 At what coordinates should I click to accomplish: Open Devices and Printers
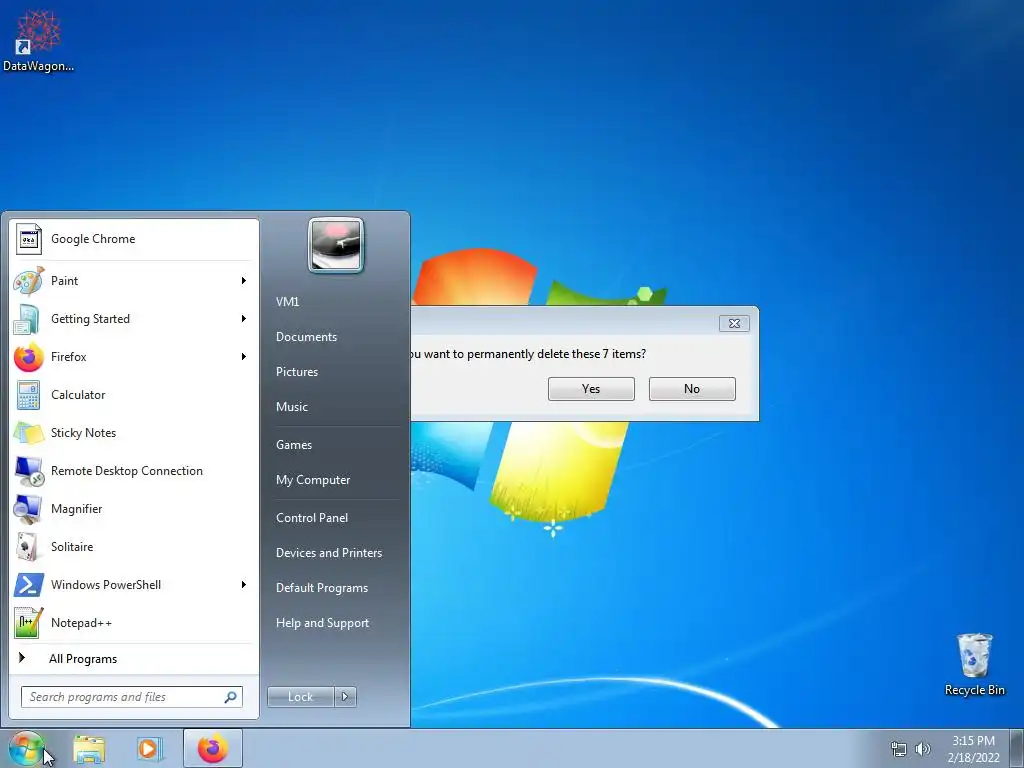pos(328,553)
